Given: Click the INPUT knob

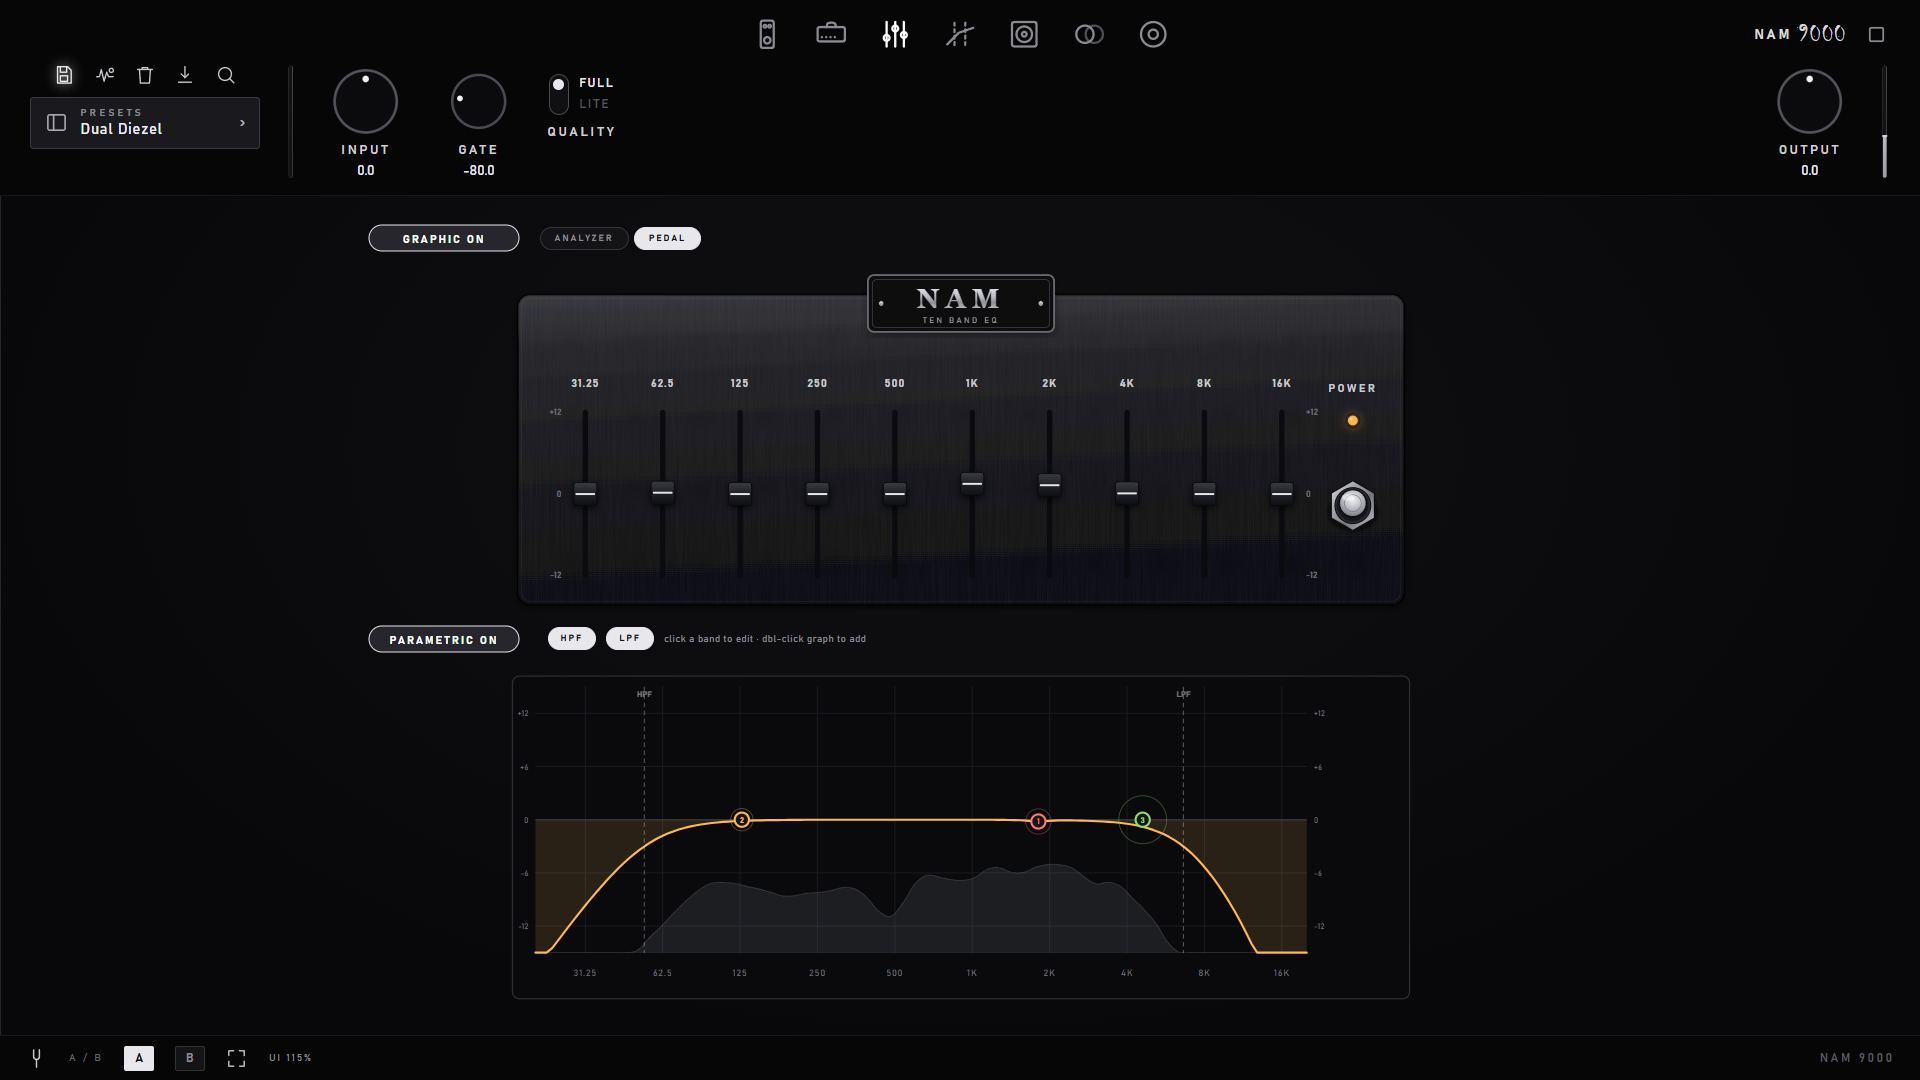Looking at the screenshot, I should 365,102.
